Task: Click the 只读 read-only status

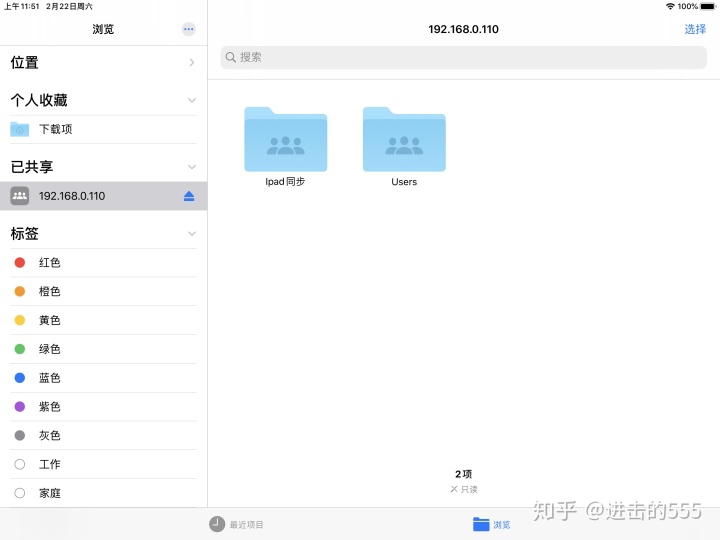Action: (x=464, y=489)
